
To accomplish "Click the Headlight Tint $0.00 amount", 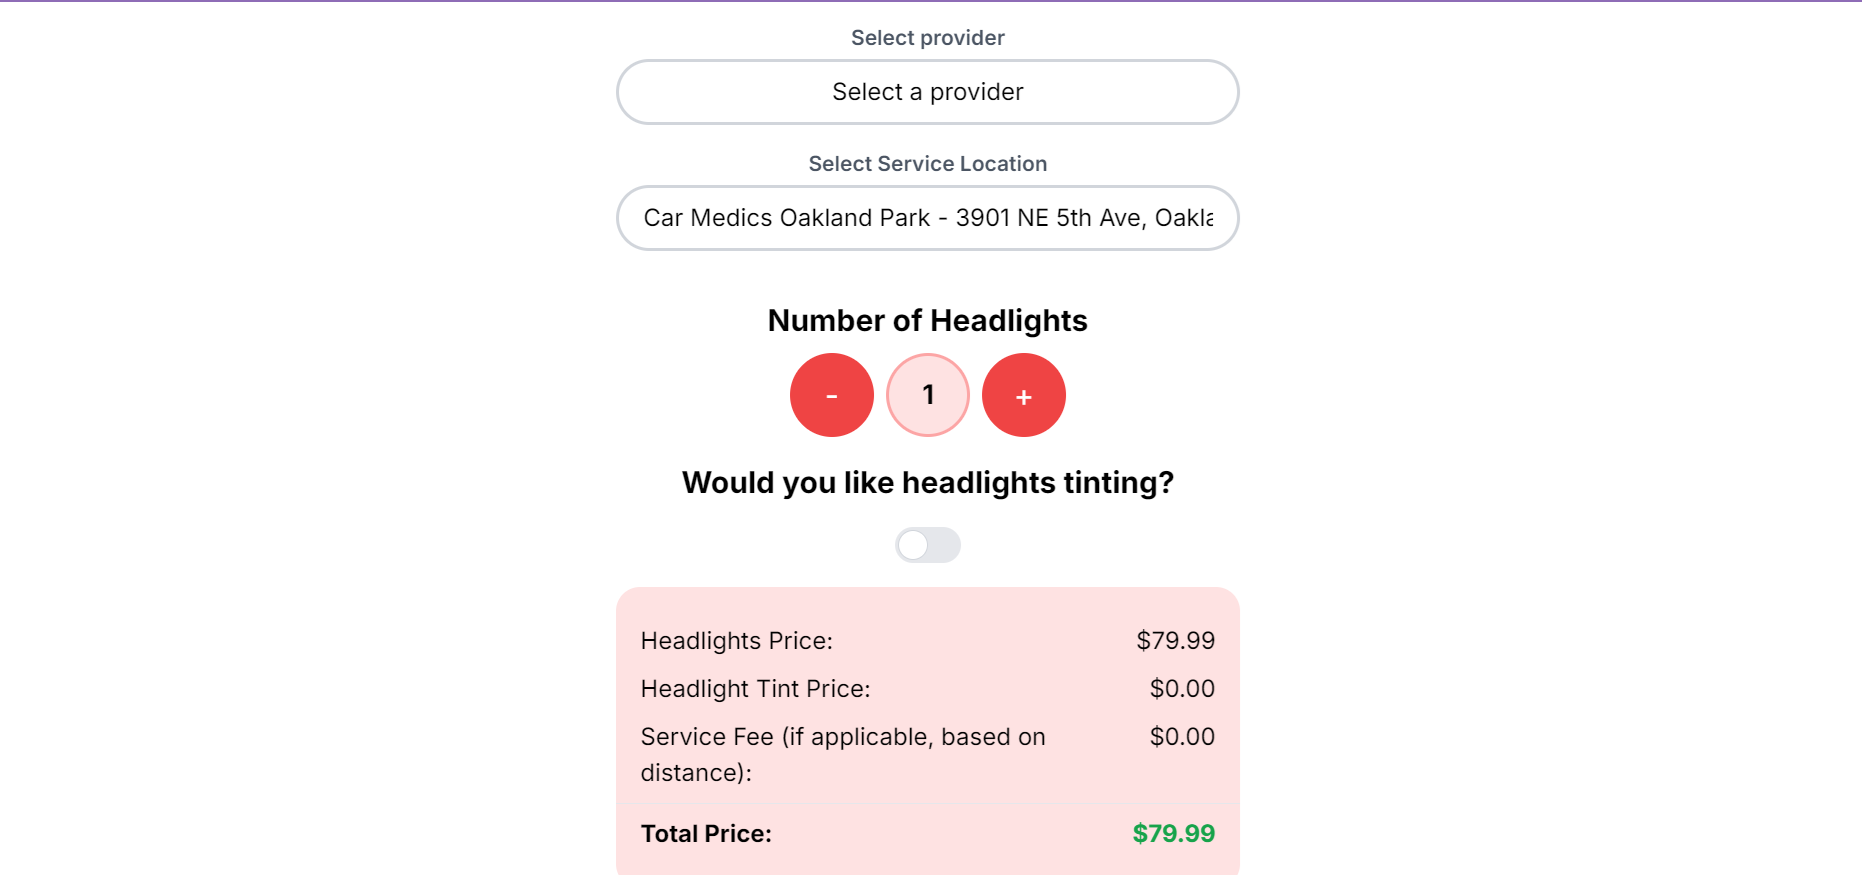I will tap(1182, 689).
